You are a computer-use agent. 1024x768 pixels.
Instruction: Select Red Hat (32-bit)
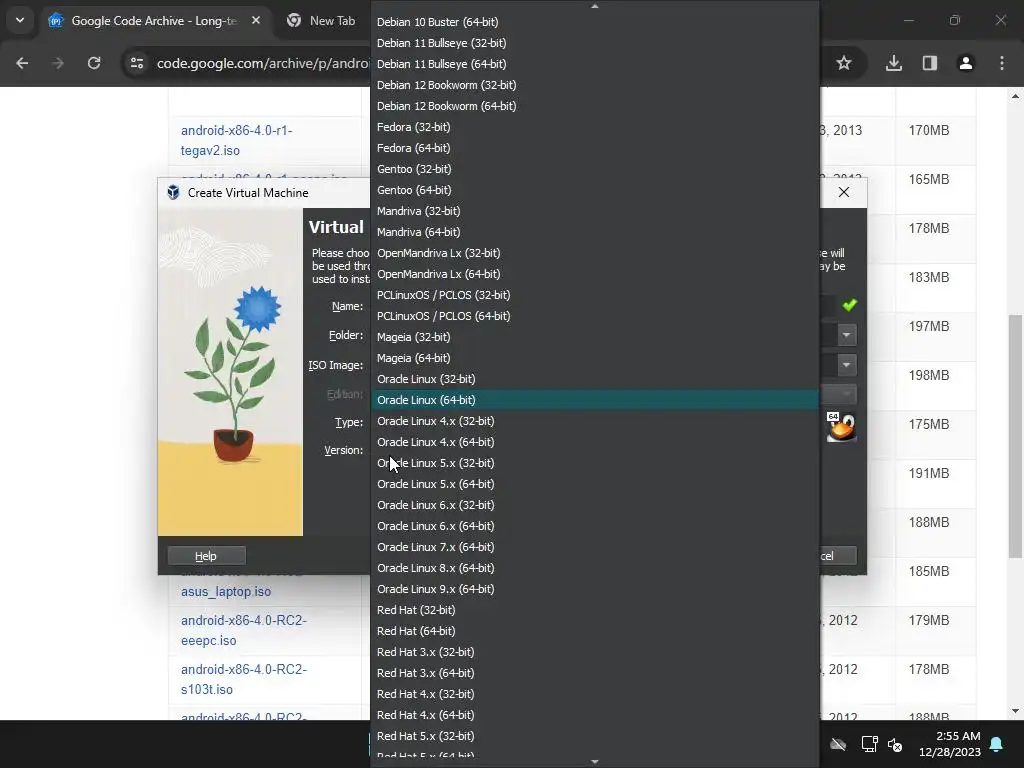[595, 610]
